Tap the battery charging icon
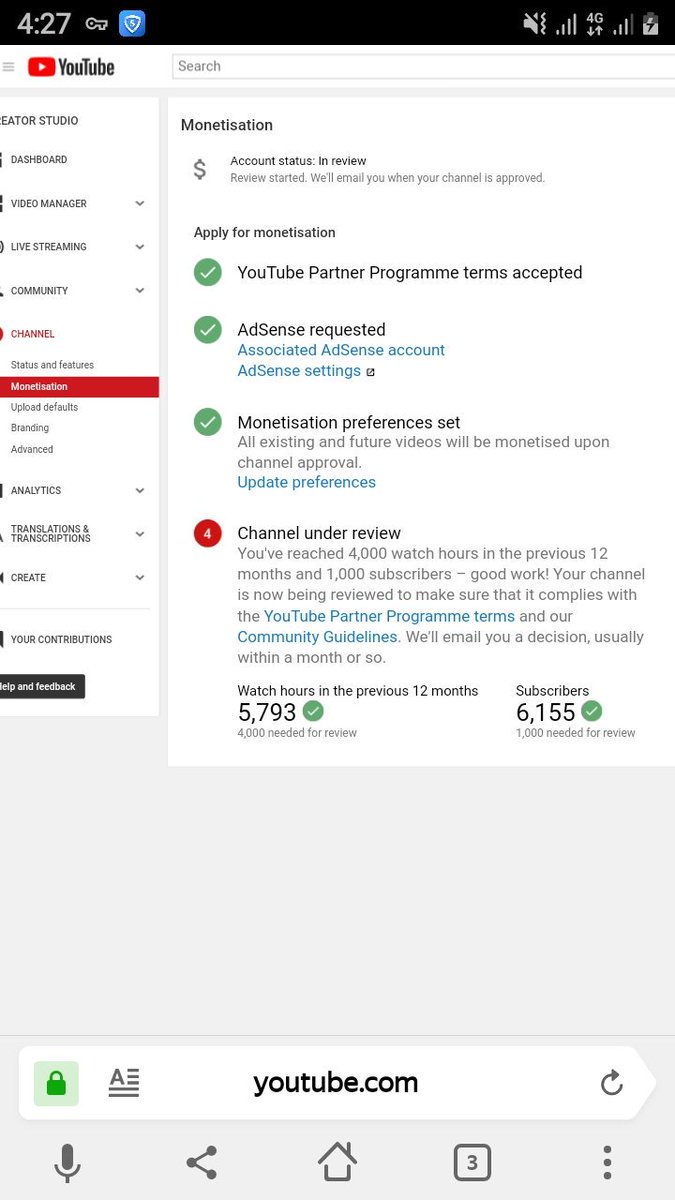This screenshot has height=1200, width=675. click(x=651, y=23)
